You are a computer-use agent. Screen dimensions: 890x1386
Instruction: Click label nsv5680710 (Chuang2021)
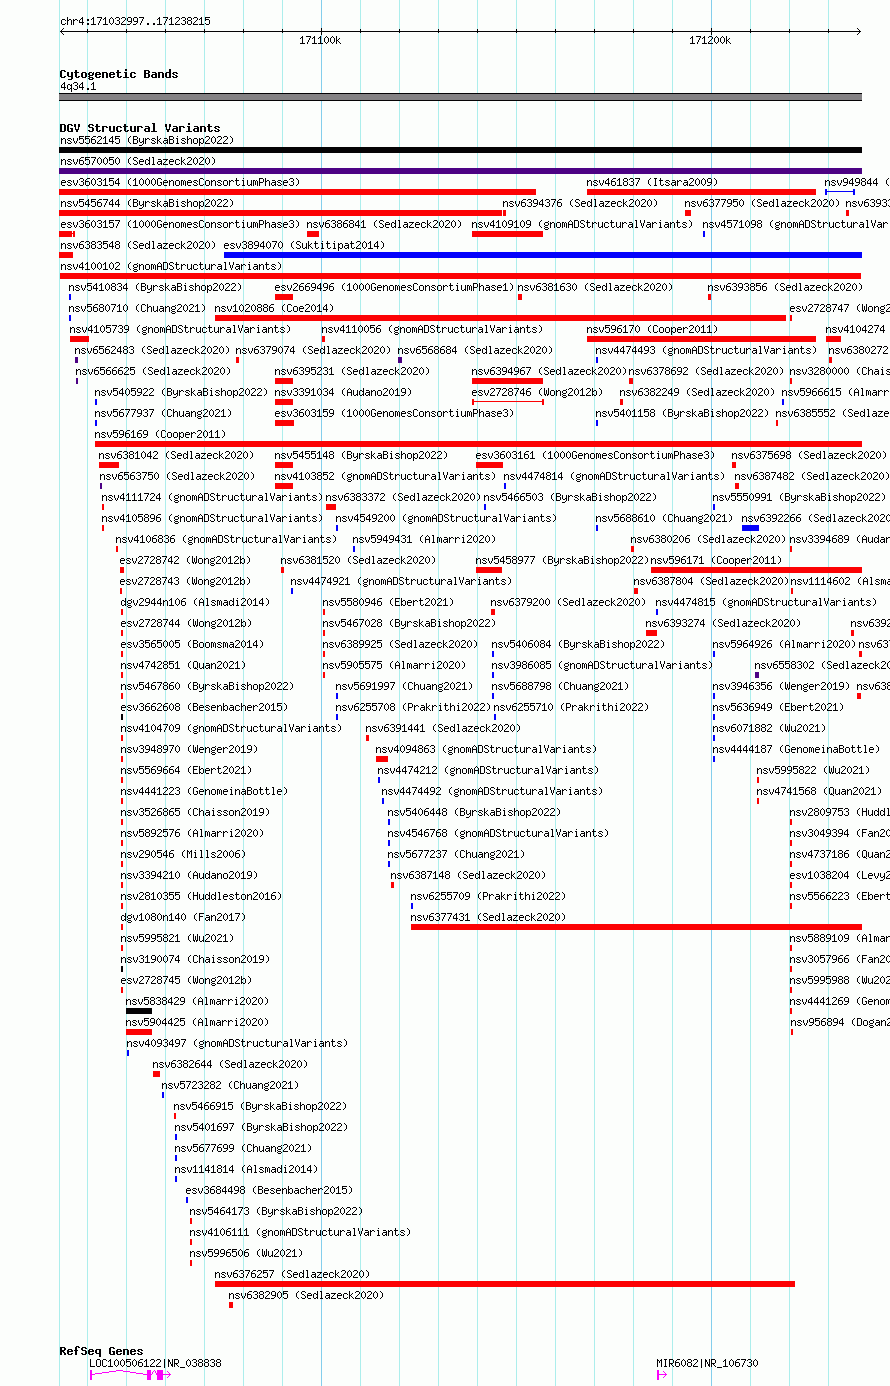point(135,308)
